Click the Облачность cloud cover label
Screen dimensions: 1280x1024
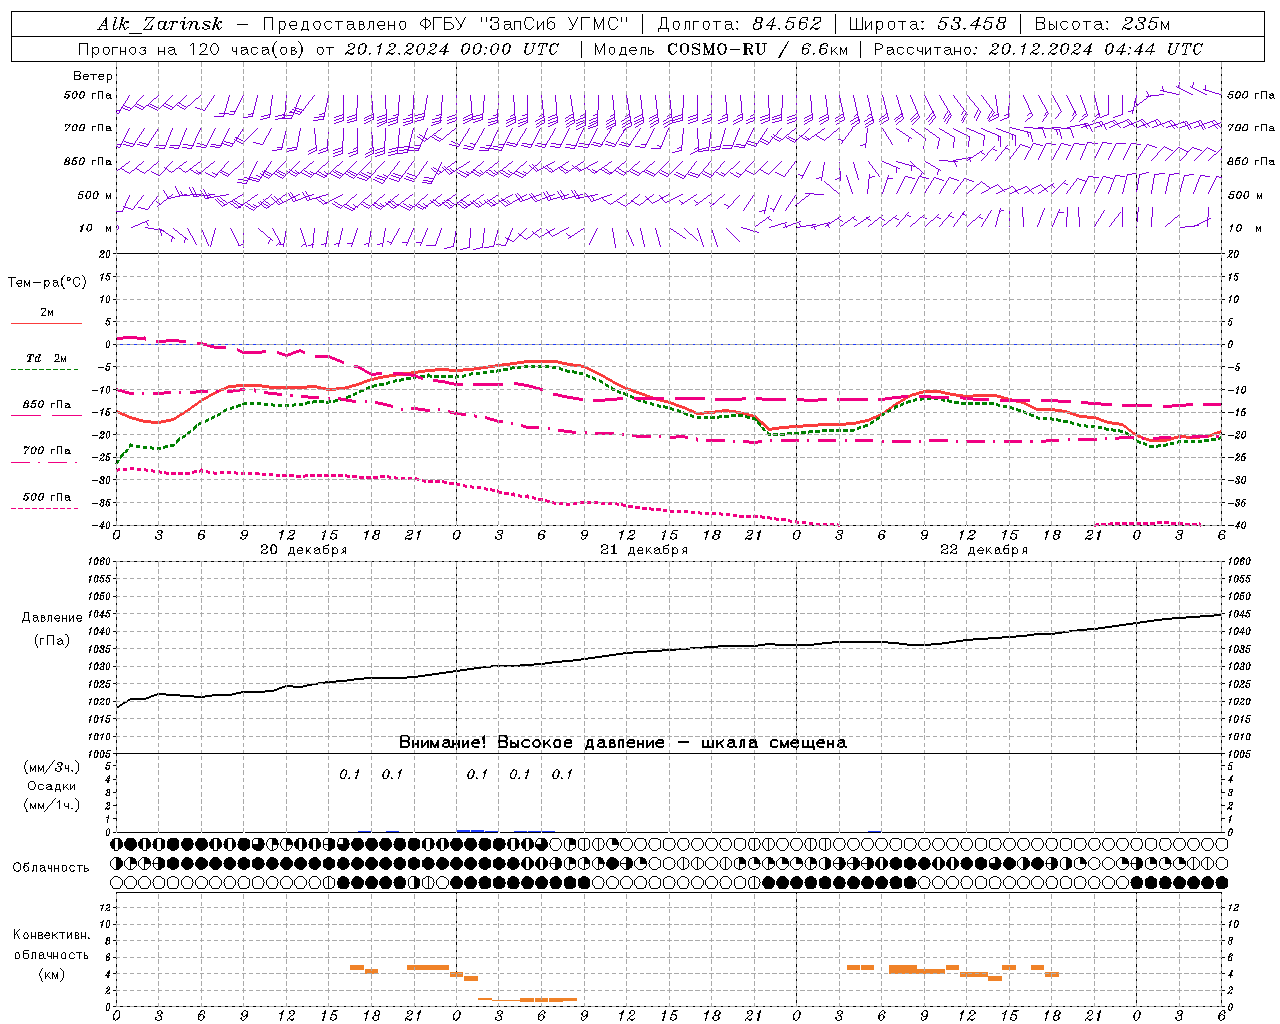point(51,868)
